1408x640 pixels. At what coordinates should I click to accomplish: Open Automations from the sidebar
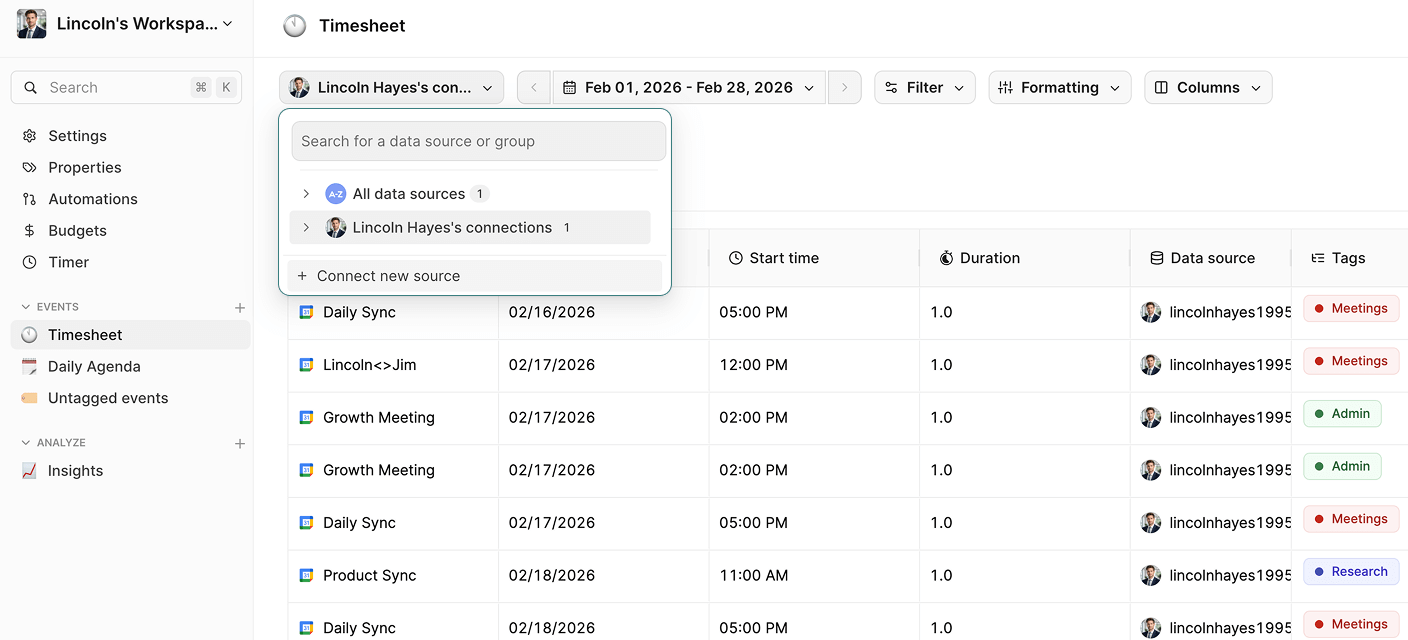click(x=92, y=199)
